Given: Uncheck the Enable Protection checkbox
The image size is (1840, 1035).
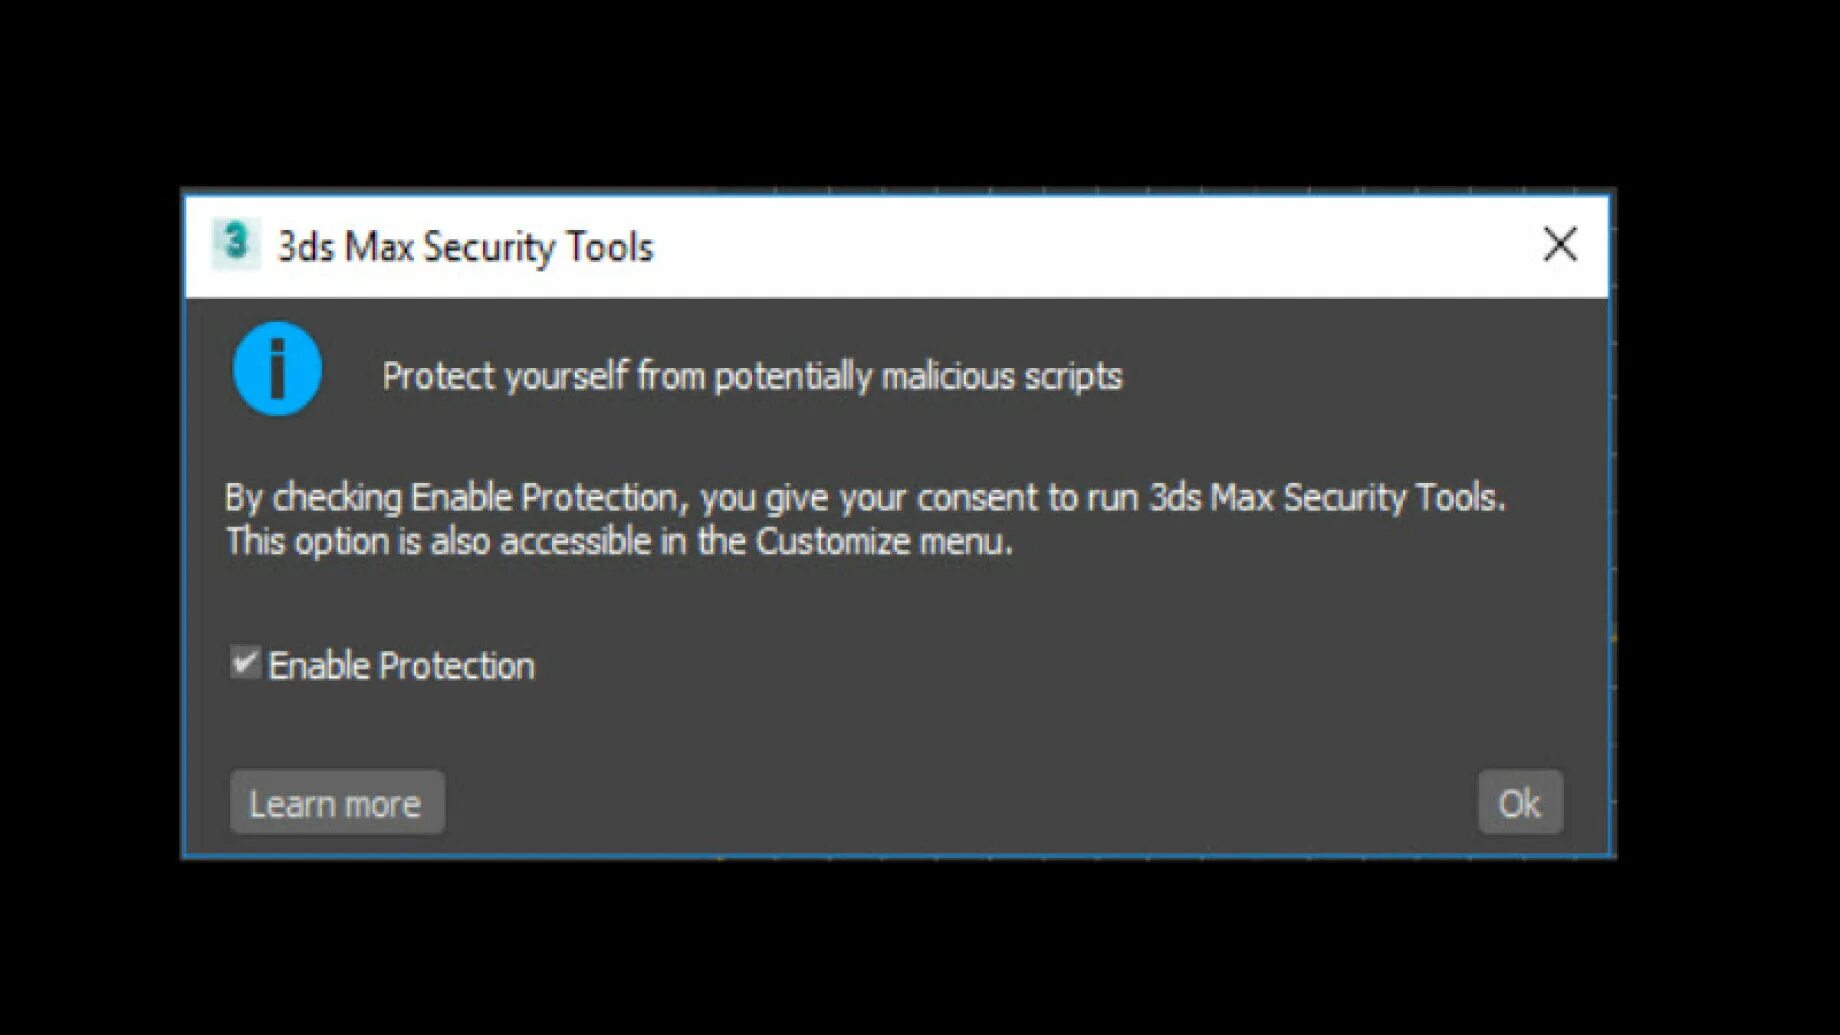Looking at the screenshot, I should [x=244, y=662].
